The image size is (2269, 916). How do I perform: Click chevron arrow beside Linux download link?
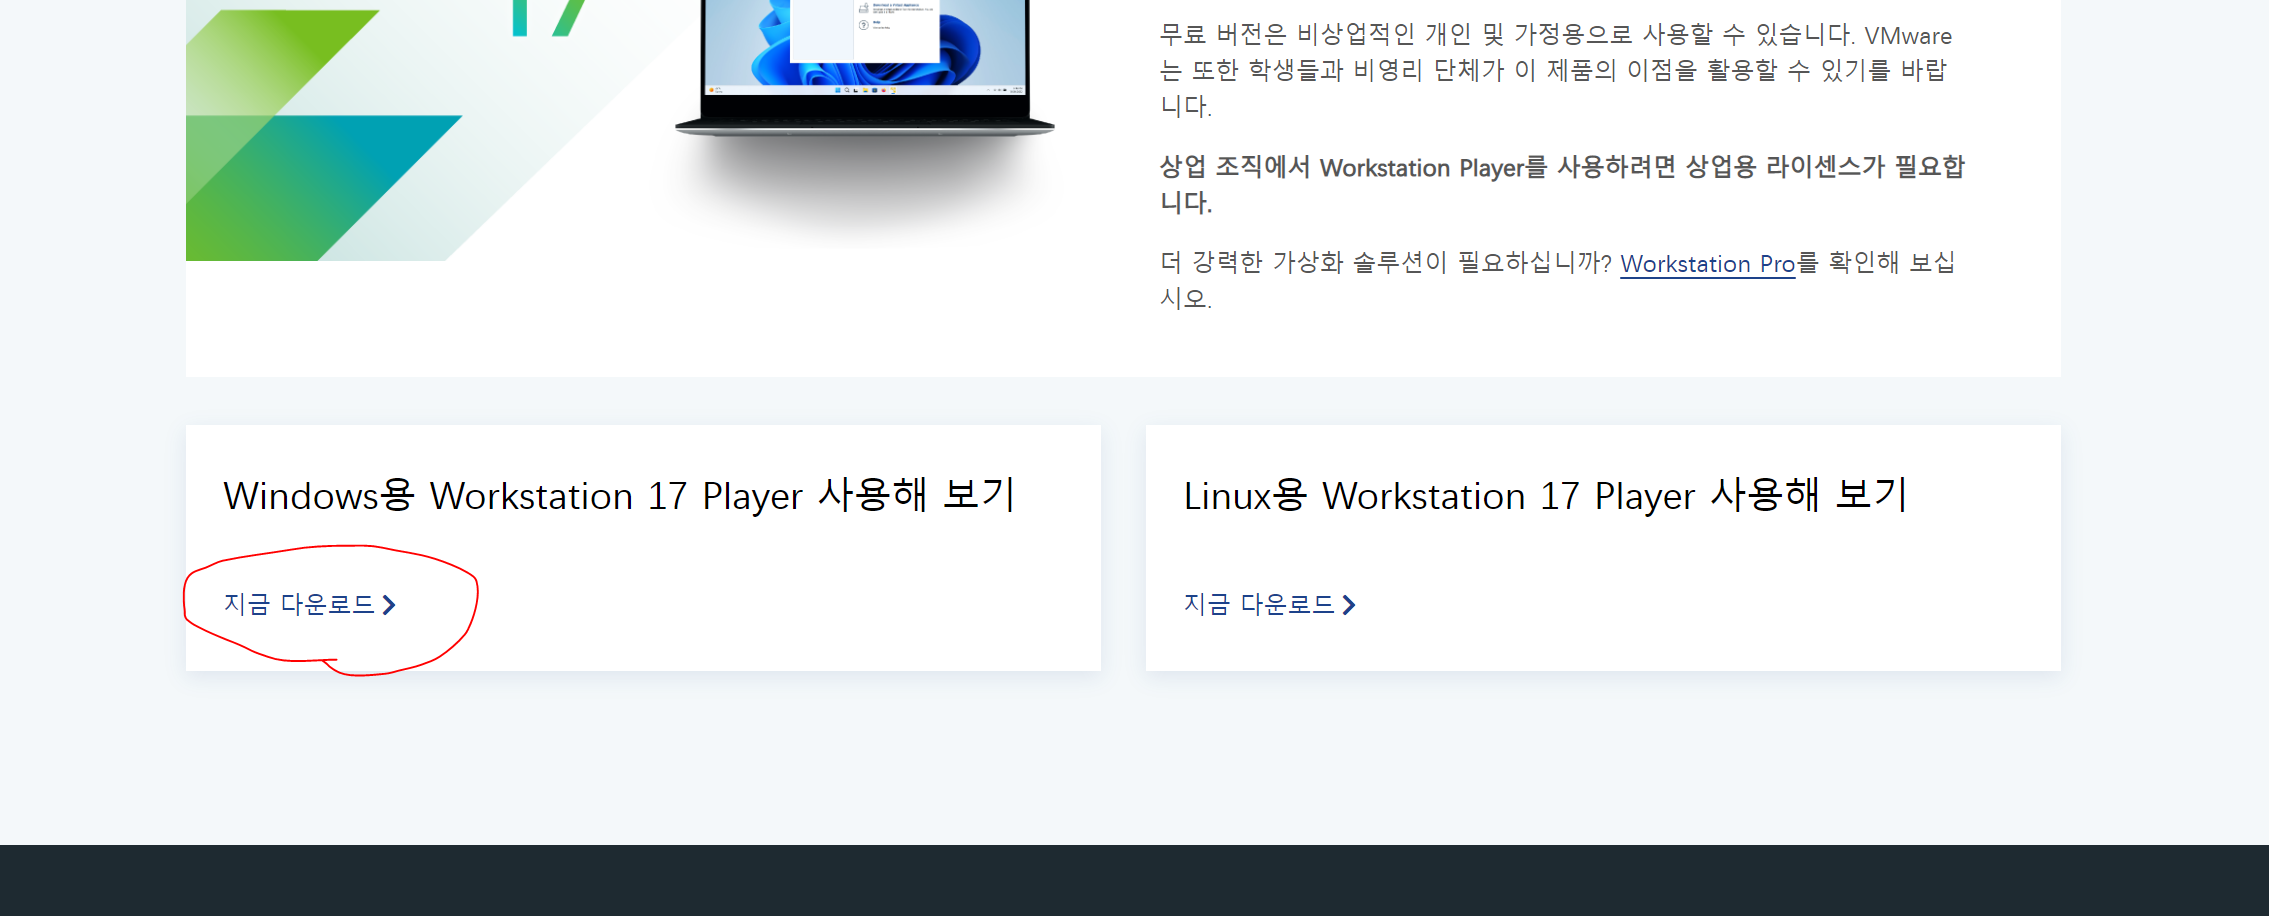(1349, 605)
